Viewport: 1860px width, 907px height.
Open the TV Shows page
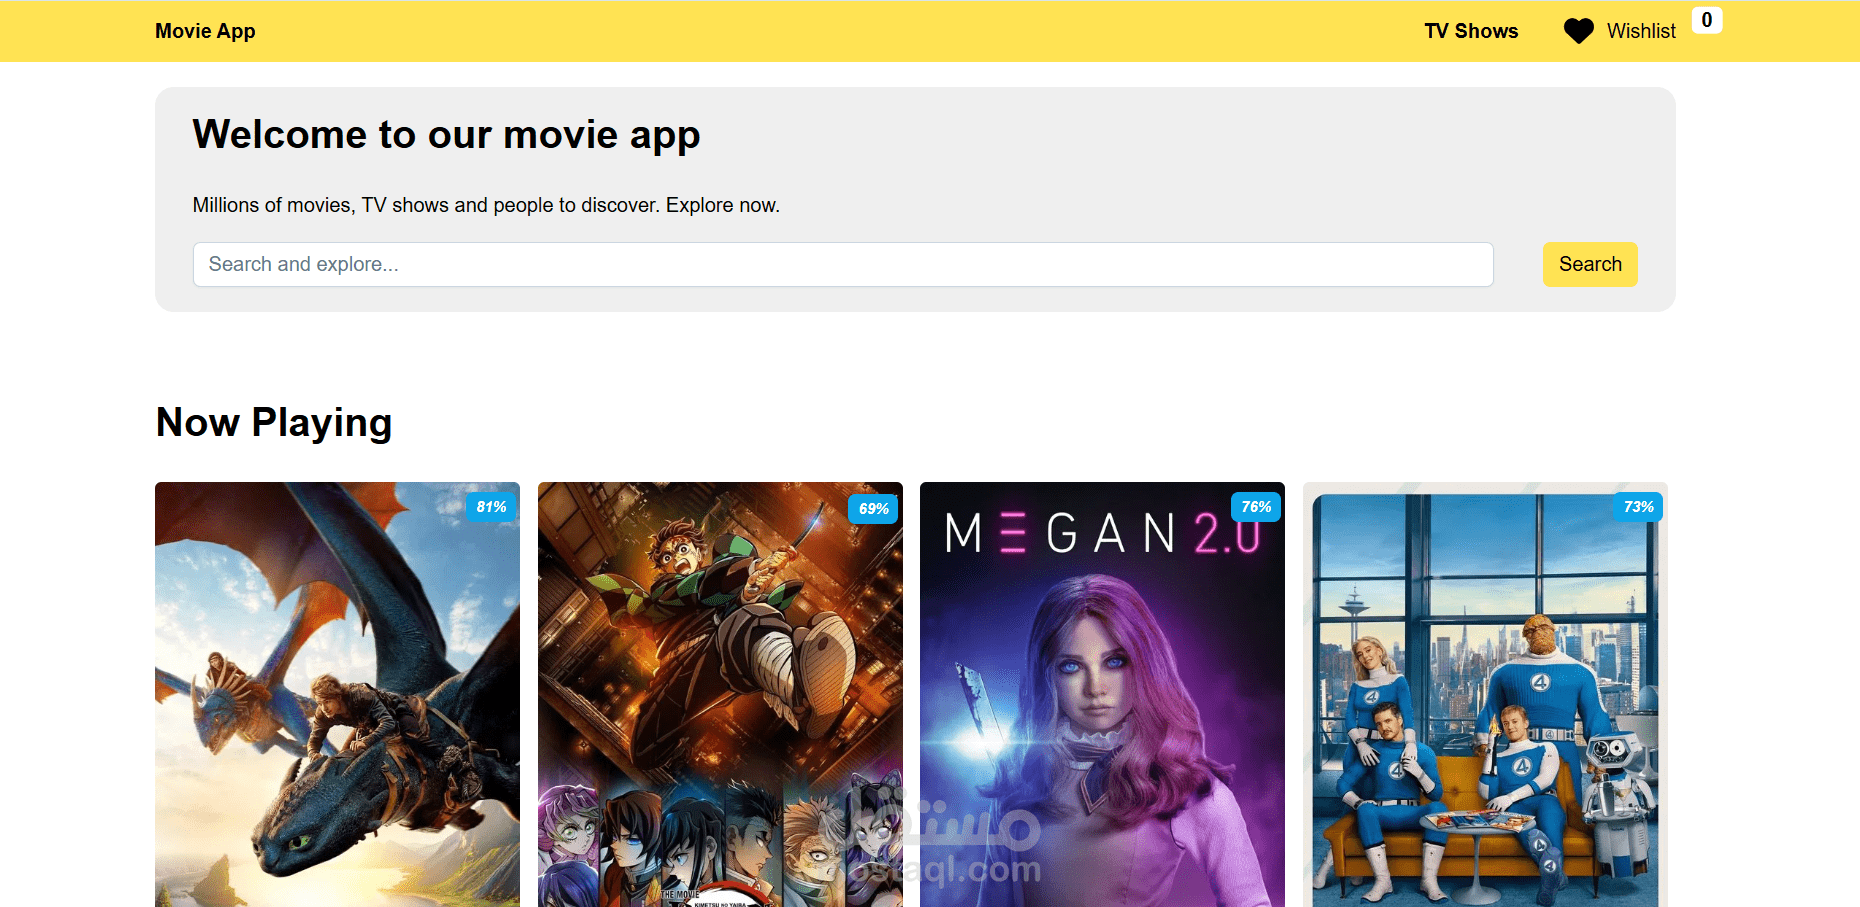point(1471,31)
